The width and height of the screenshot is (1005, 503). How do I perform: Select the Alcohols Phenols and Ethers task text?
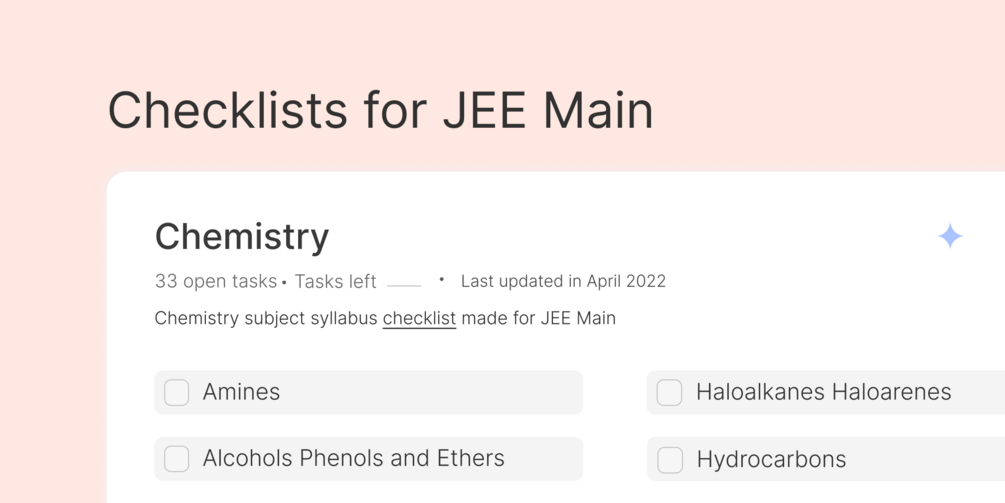(353, 459)
